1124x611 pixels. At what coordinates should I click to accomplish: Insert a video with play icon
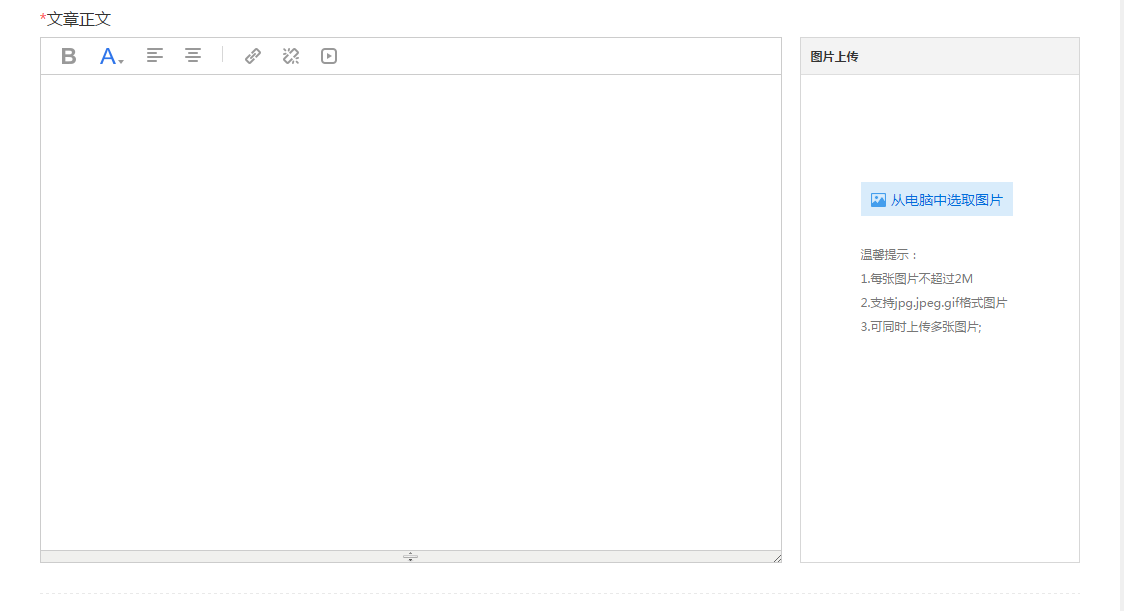coord(329,56)
